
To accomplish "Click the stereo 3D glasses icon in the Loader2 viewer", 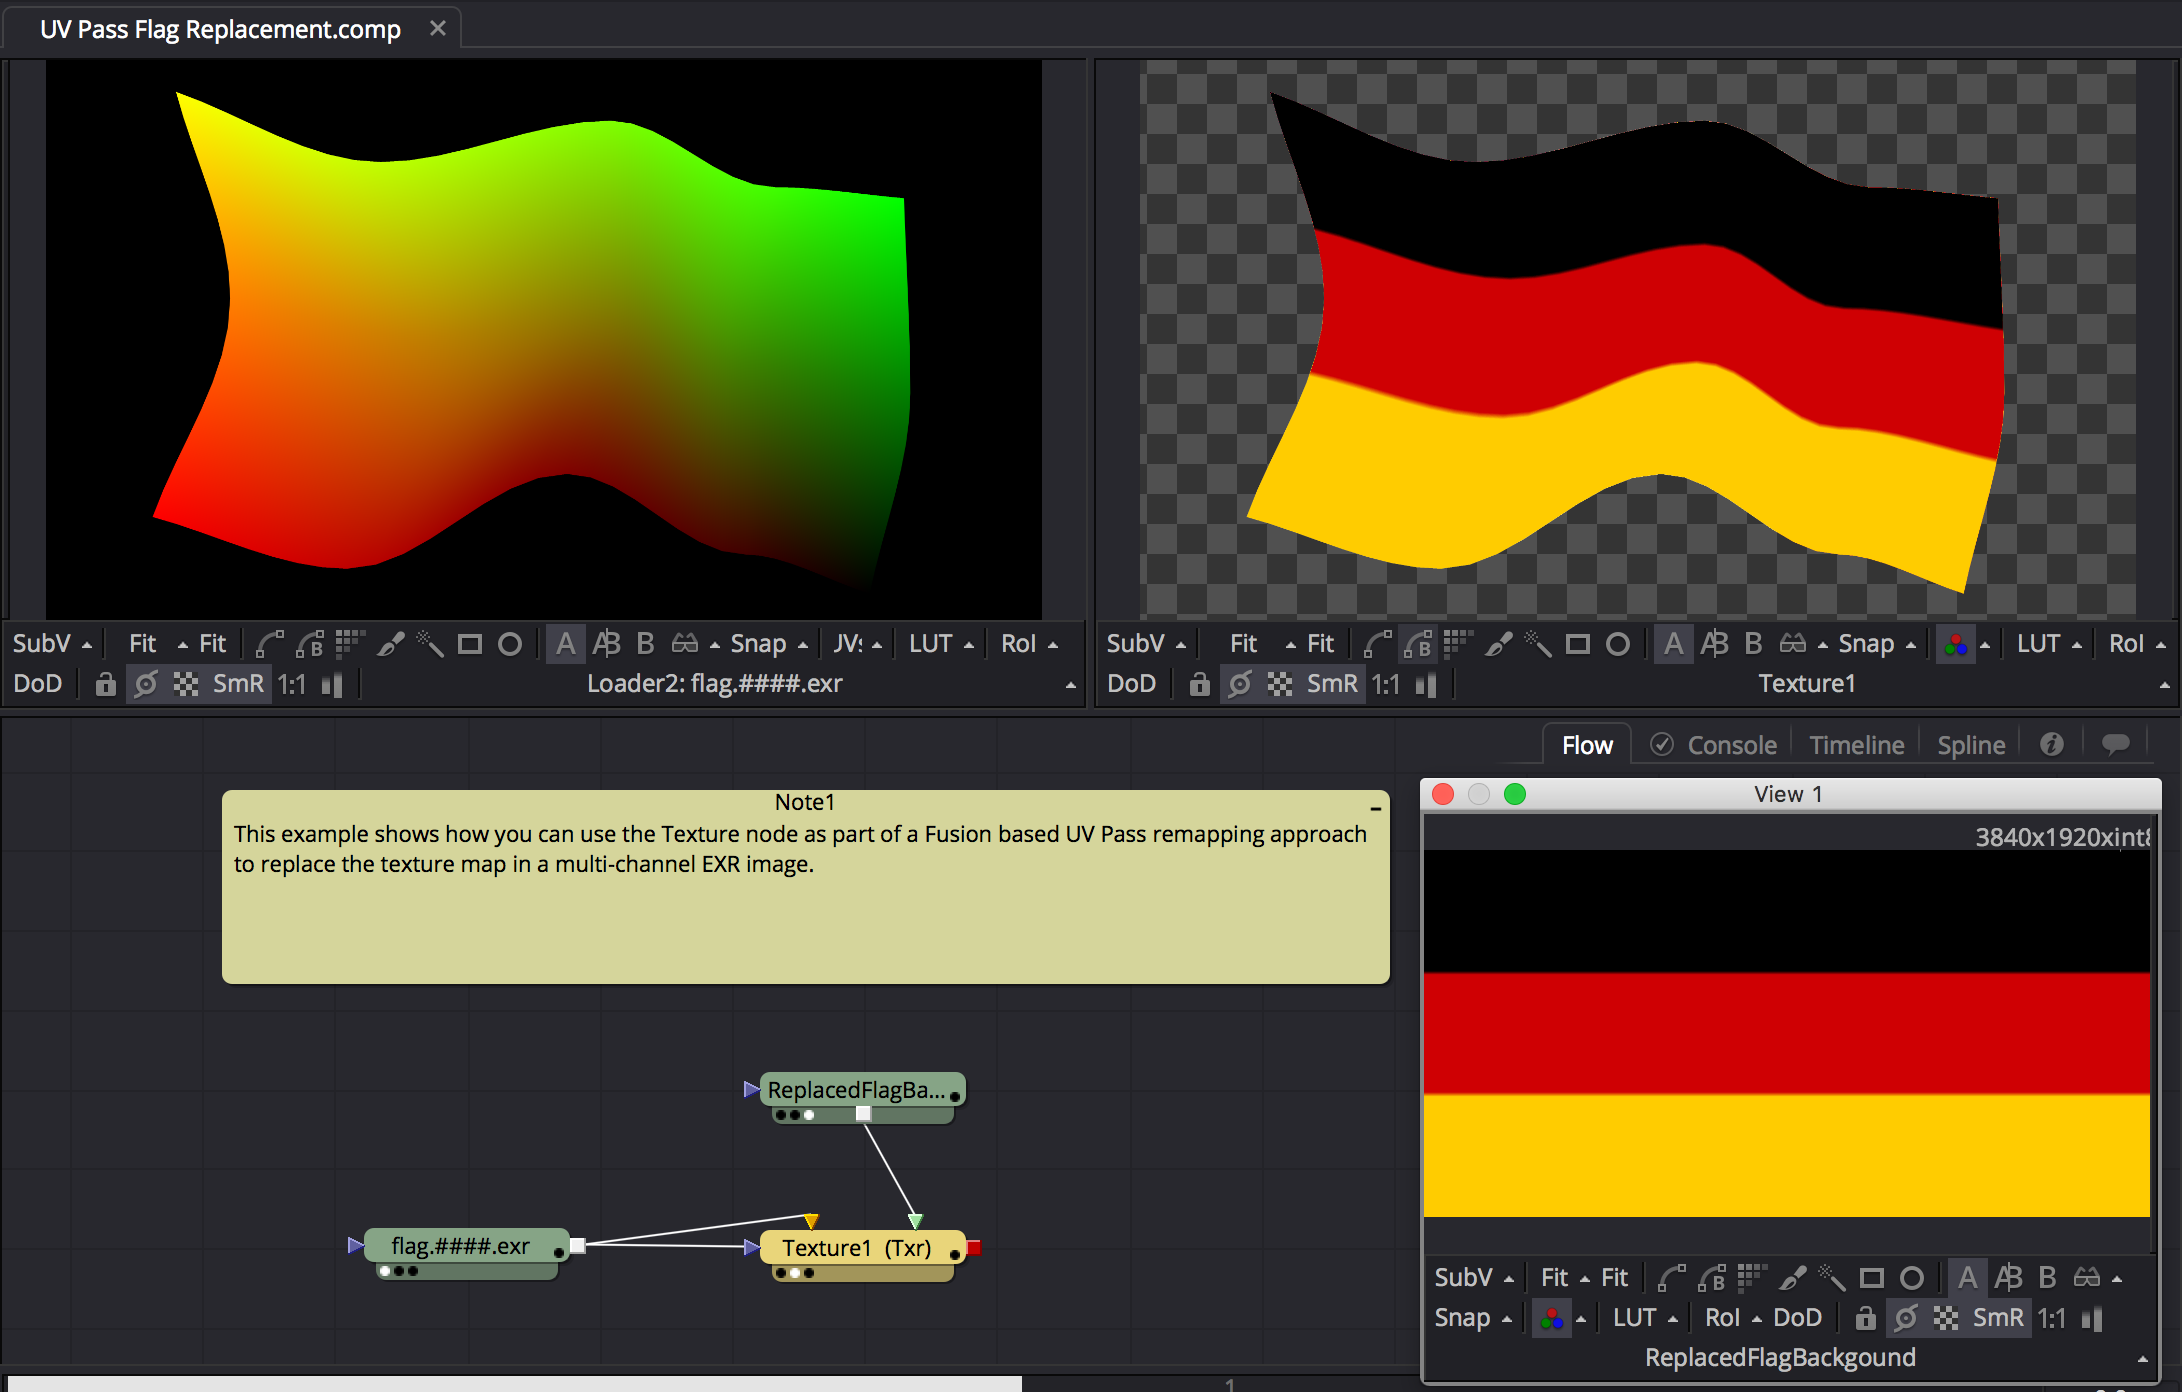I will pyautogui.click(x=685, y=643).
